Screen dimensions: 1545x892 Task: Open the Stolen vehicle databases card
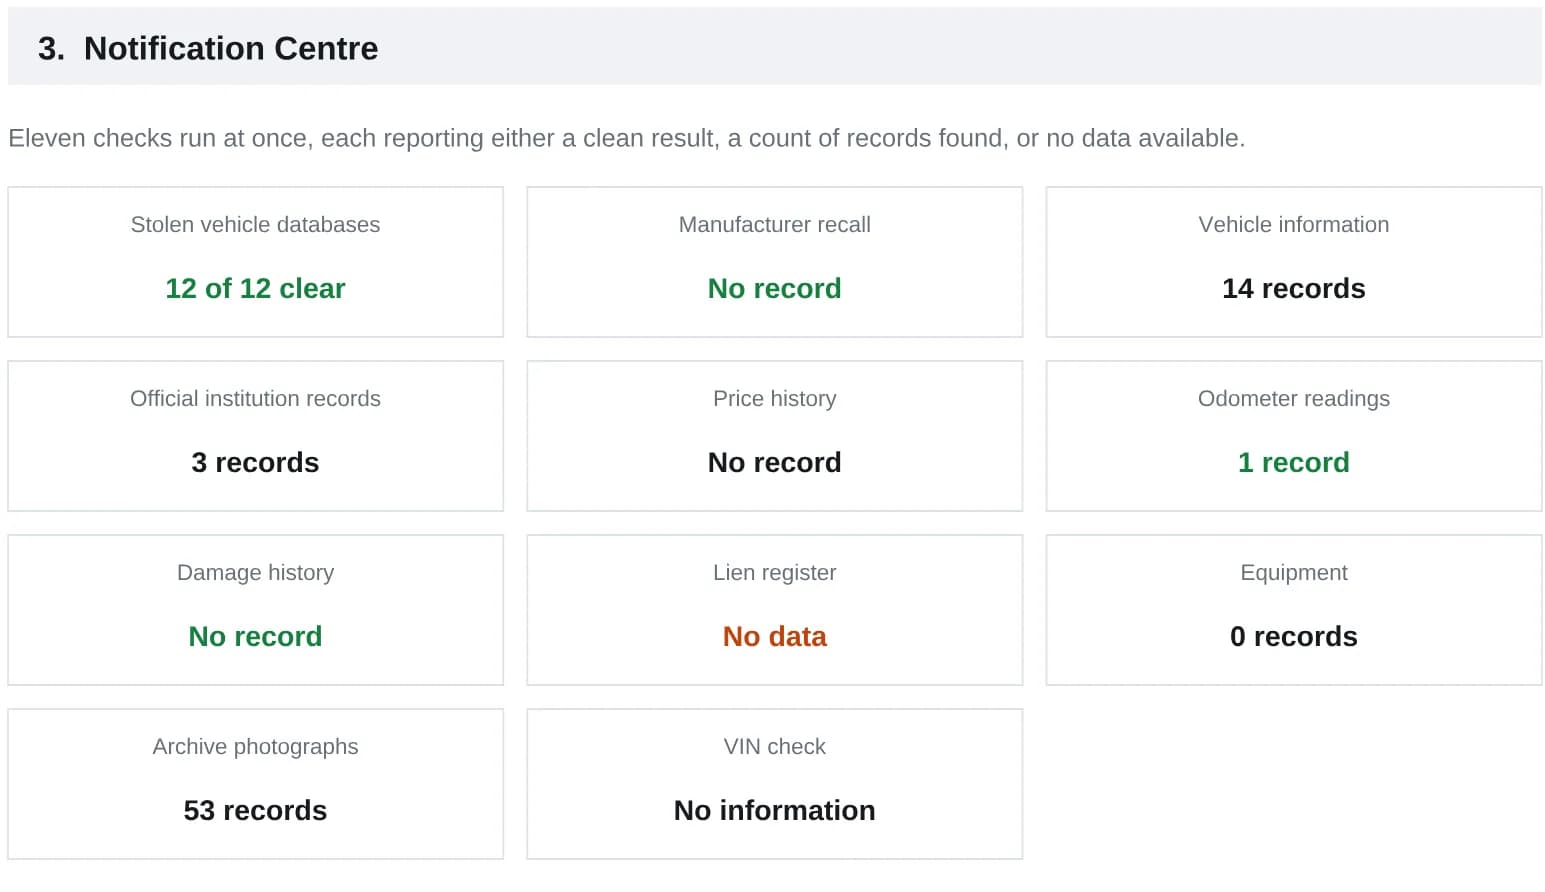tap(255, 262)
